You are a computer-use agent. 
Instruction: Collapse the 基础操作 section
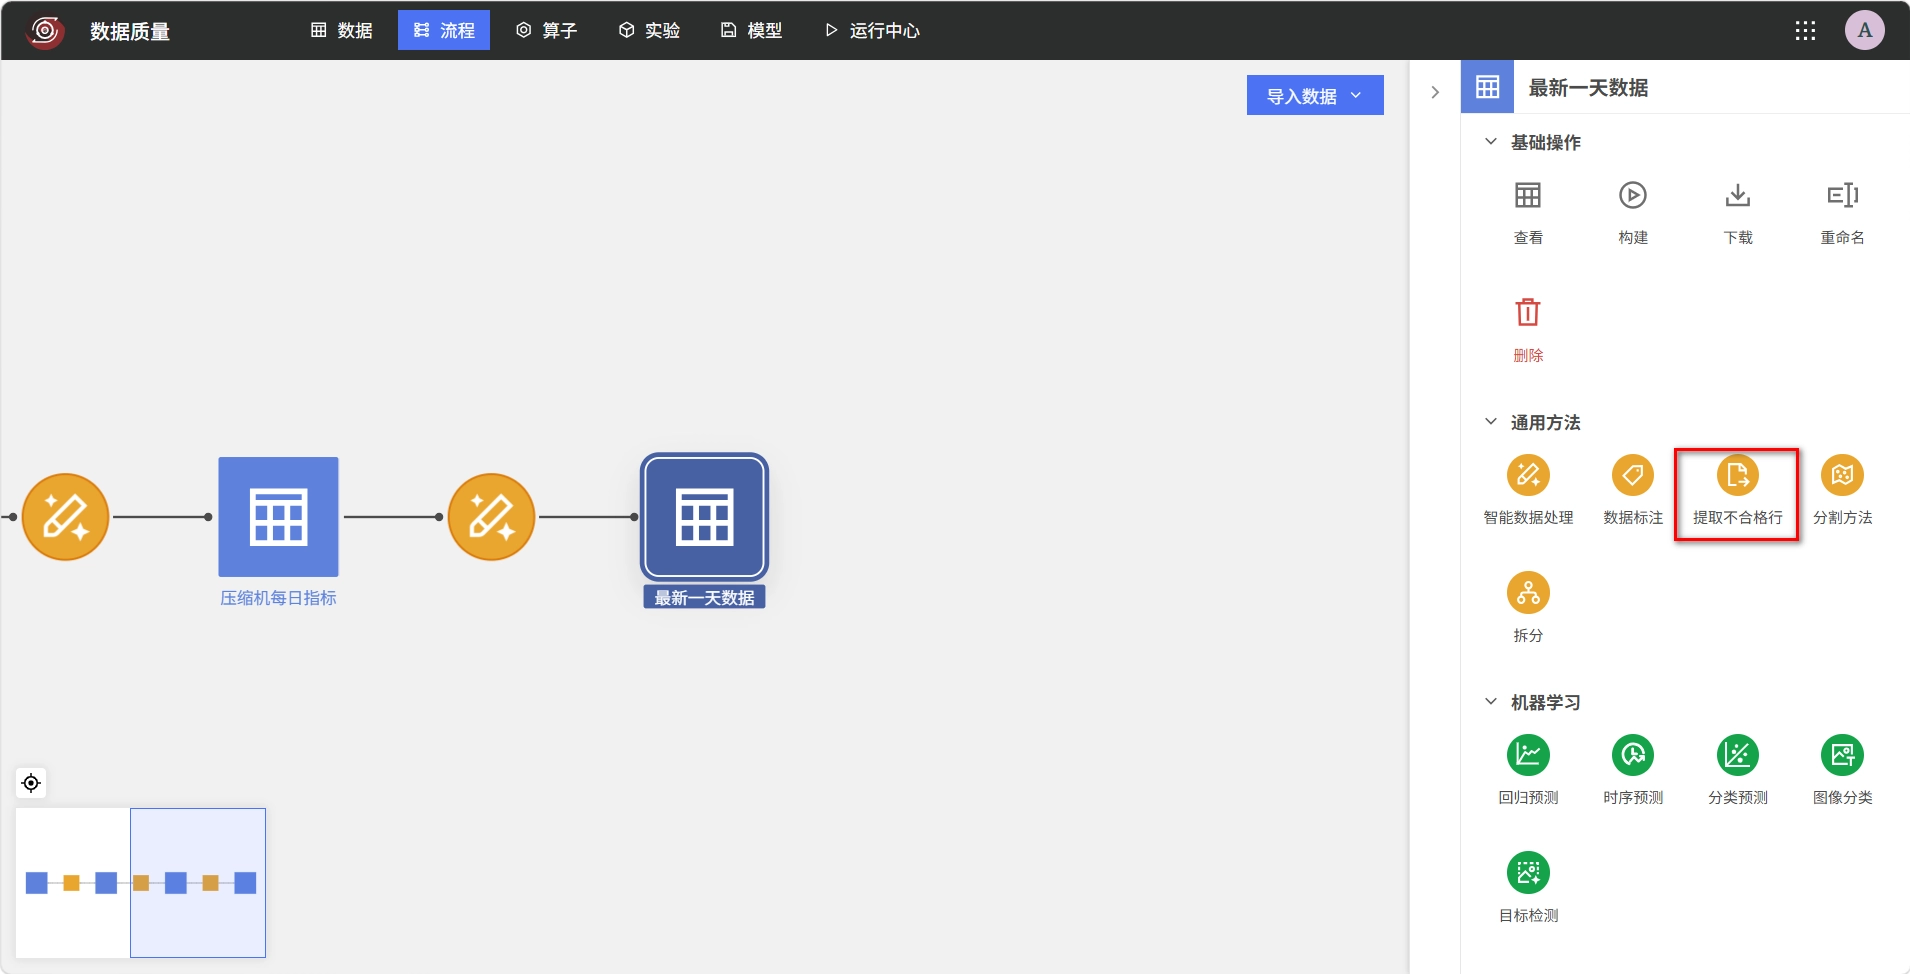tap(1491, 142)
